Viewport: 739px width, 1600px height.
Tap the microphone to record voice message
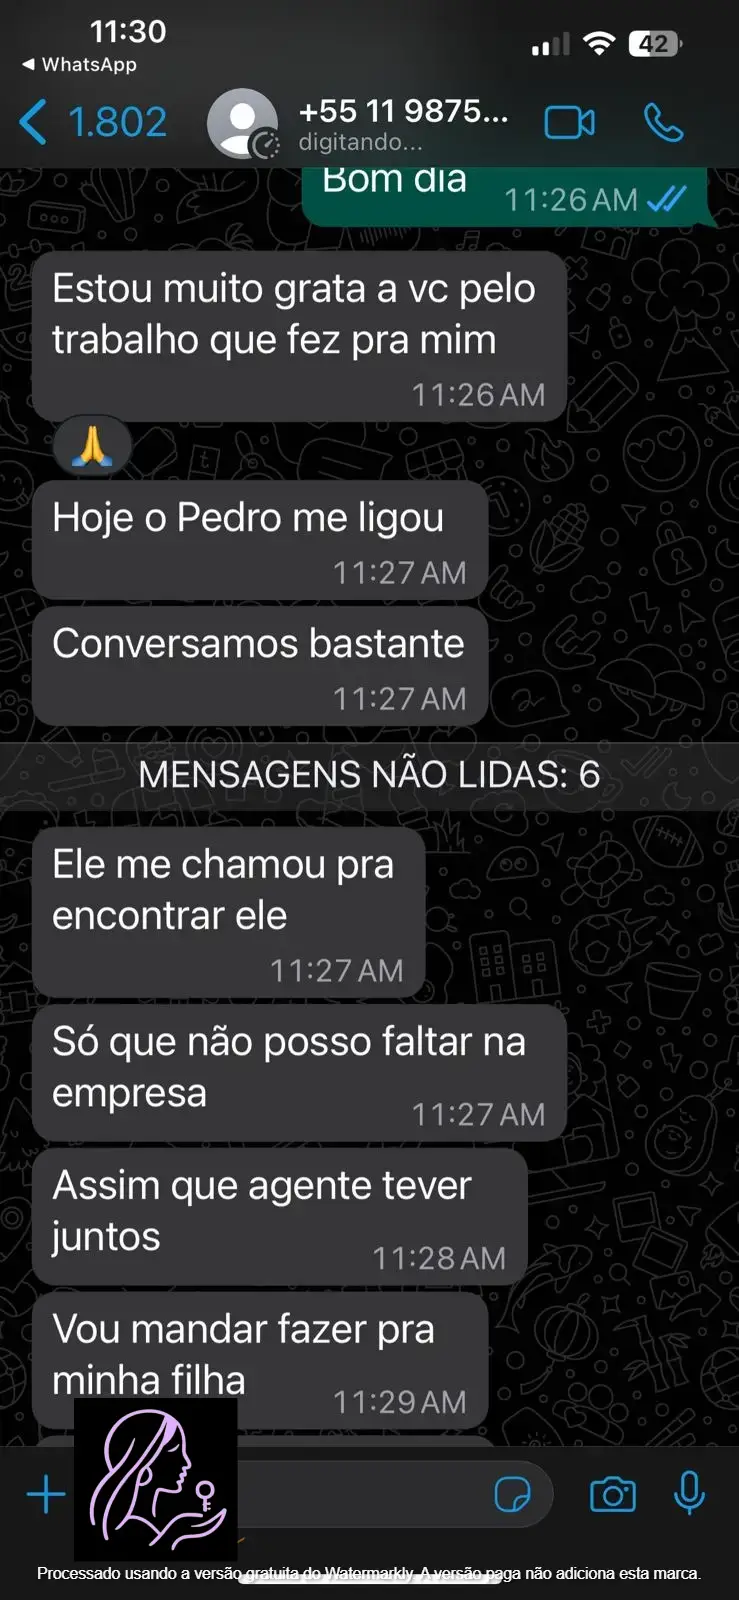689,1494
